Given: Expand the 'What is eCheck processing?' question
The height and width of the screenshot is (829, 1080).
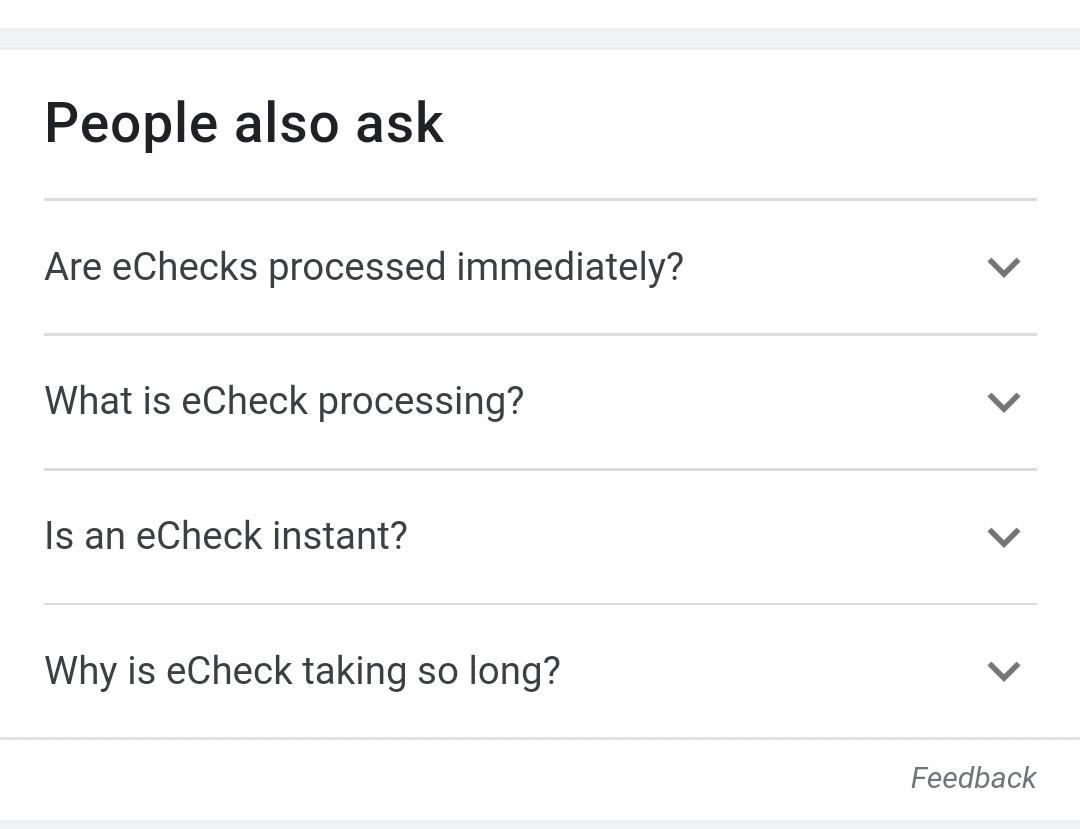Looking at the screenshot, I should (540, 402).
